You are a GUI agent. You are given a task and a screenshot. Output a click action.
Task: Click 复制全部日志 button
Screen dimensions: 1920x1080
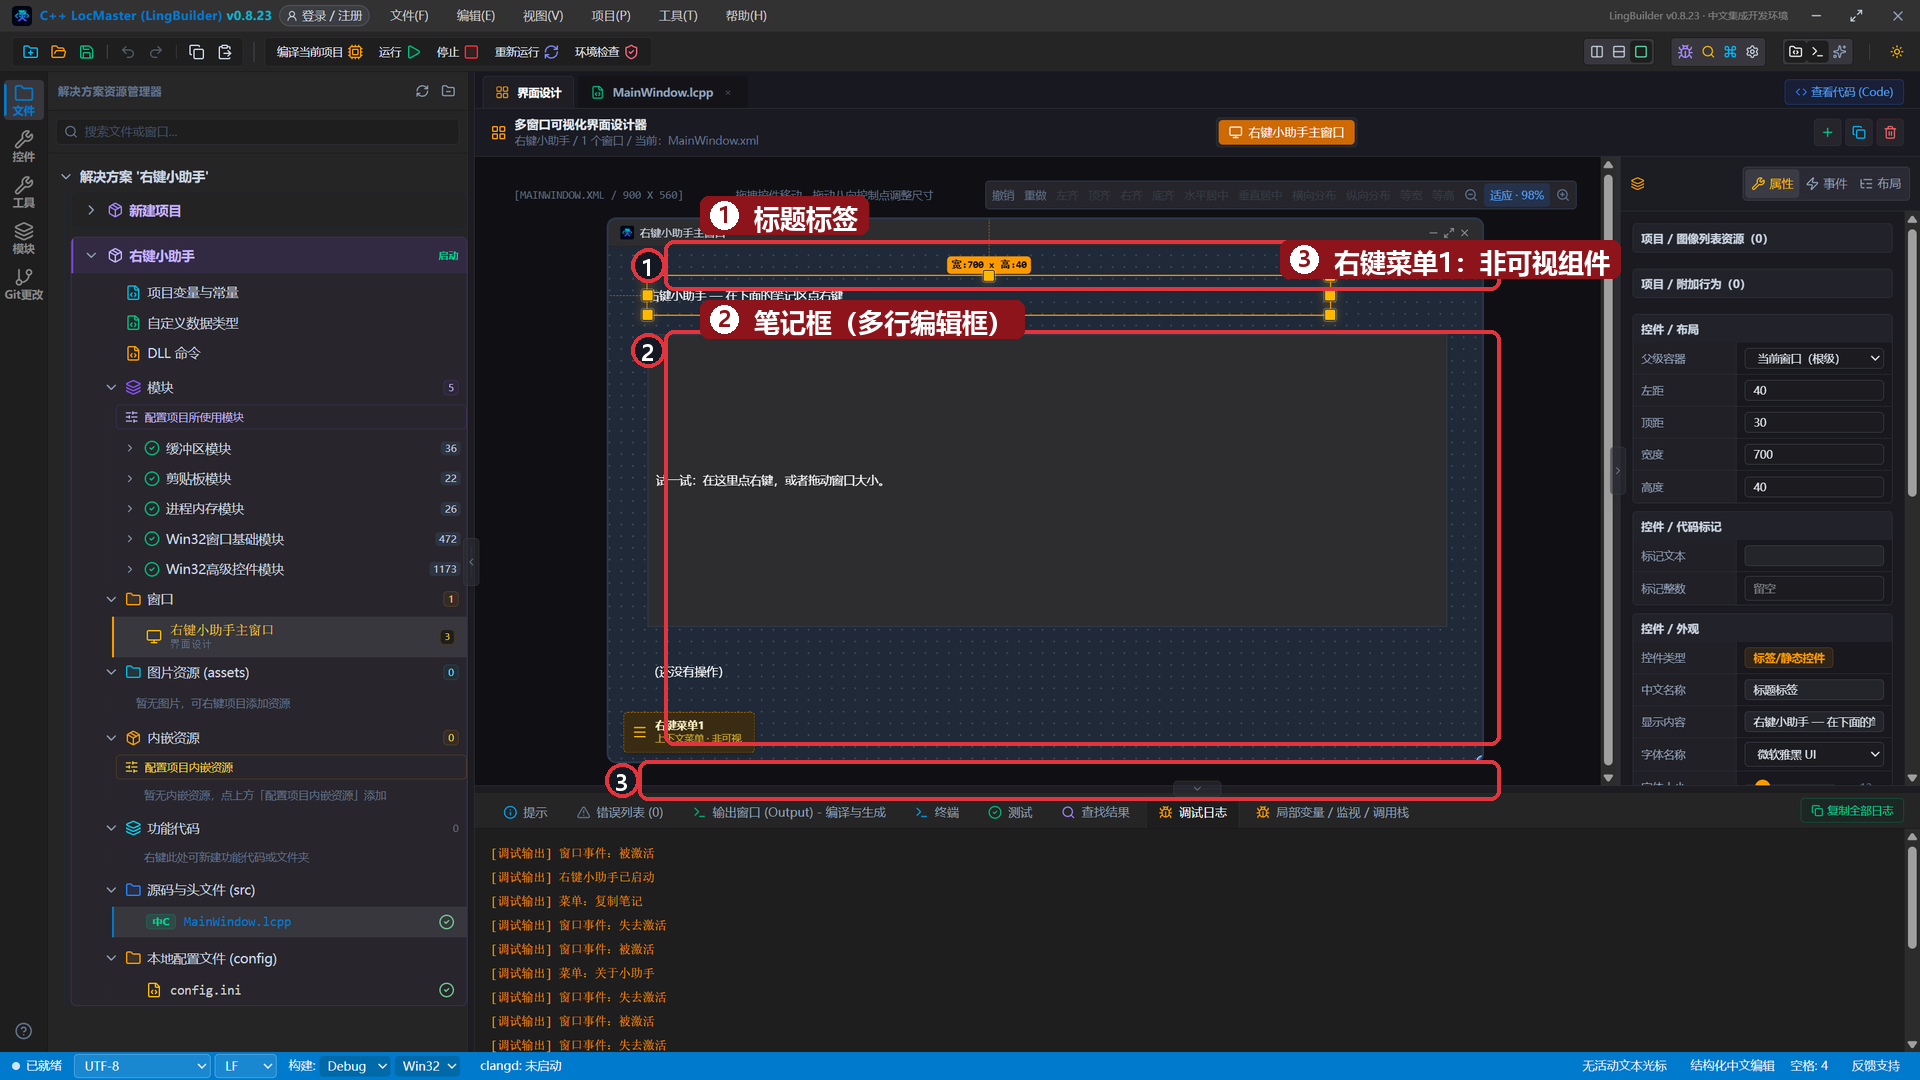tap(1852, 811)
